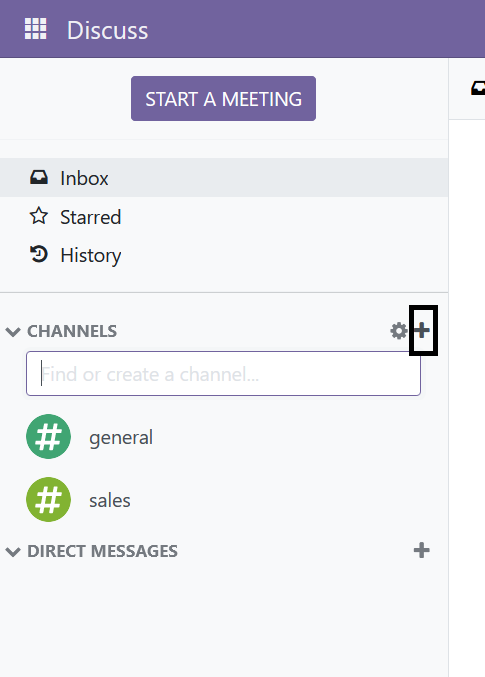Click plus icon to start direct message
Viewport: 485px width, 677px height.
[x=422, y=550]
